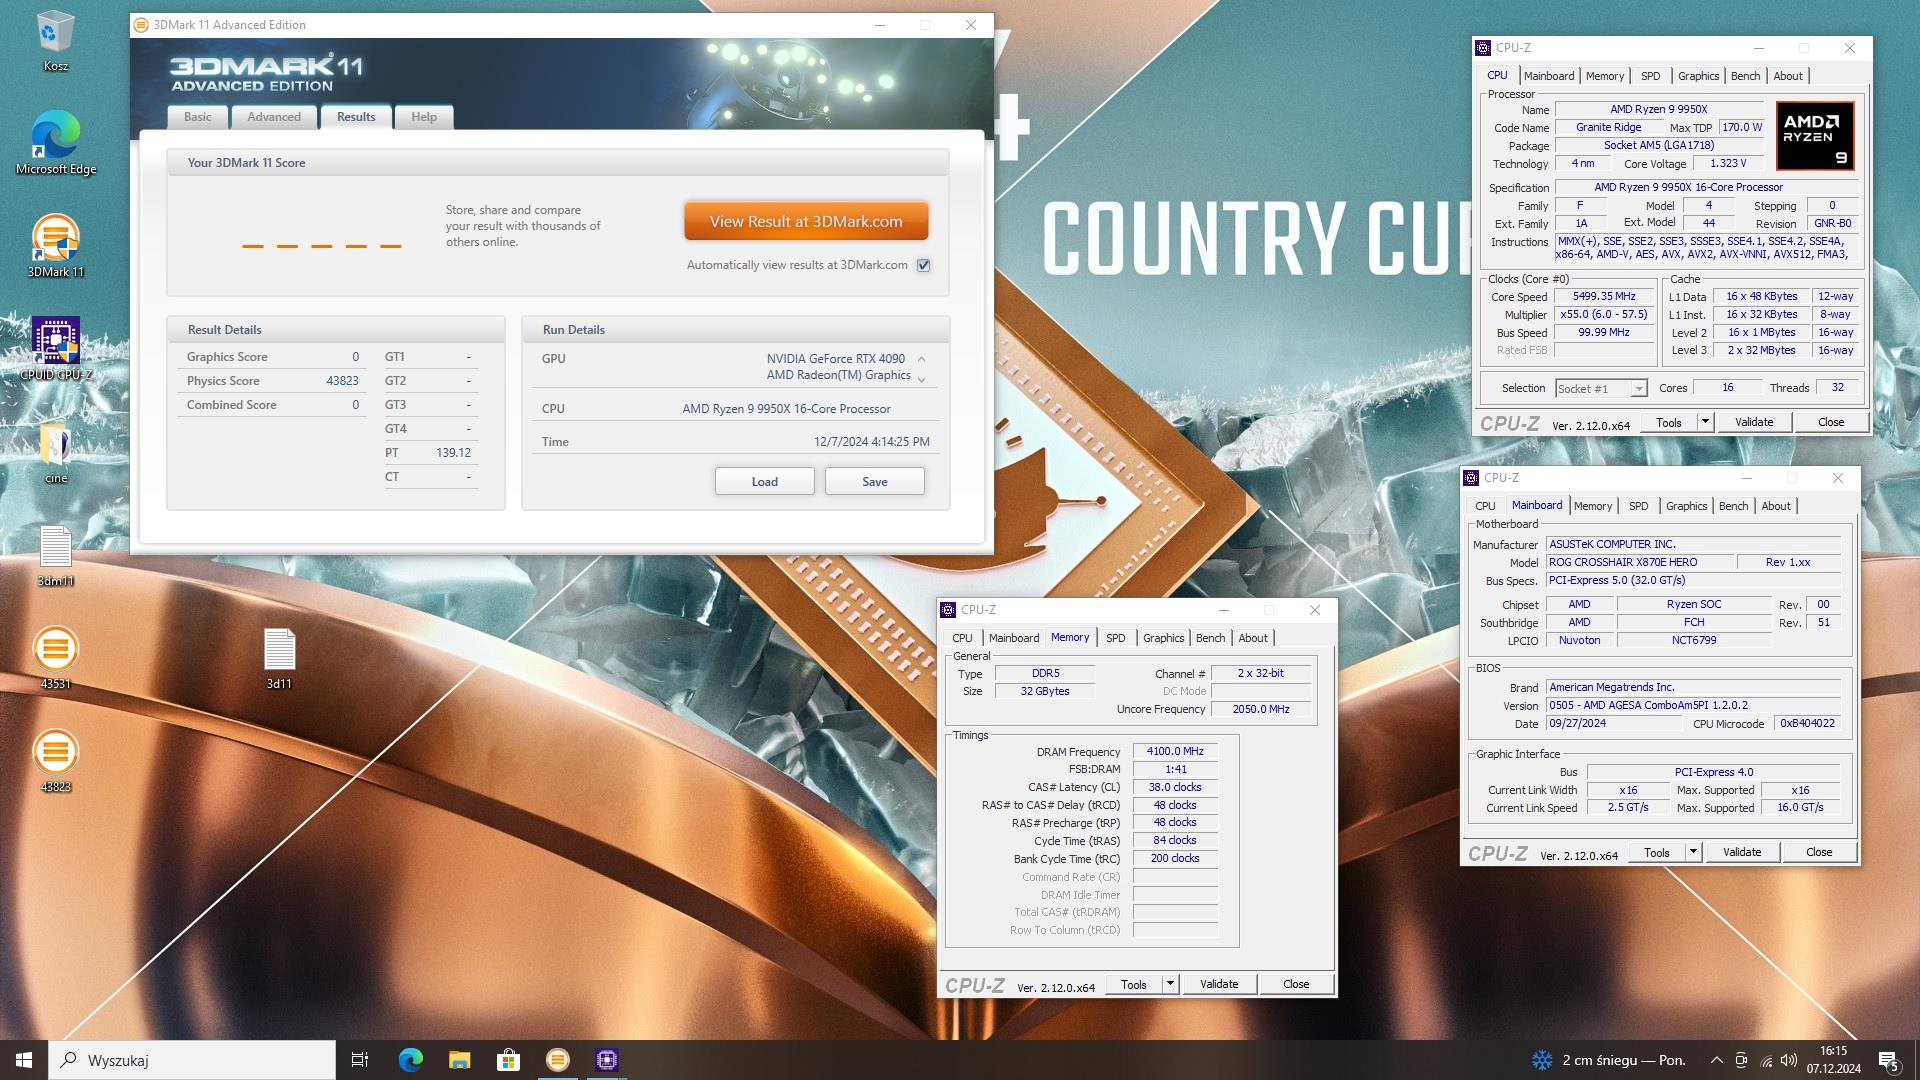Screen dimensions: 1920x1080
Task: Click the Physics Score value 43823
Action: click(342, 381)
